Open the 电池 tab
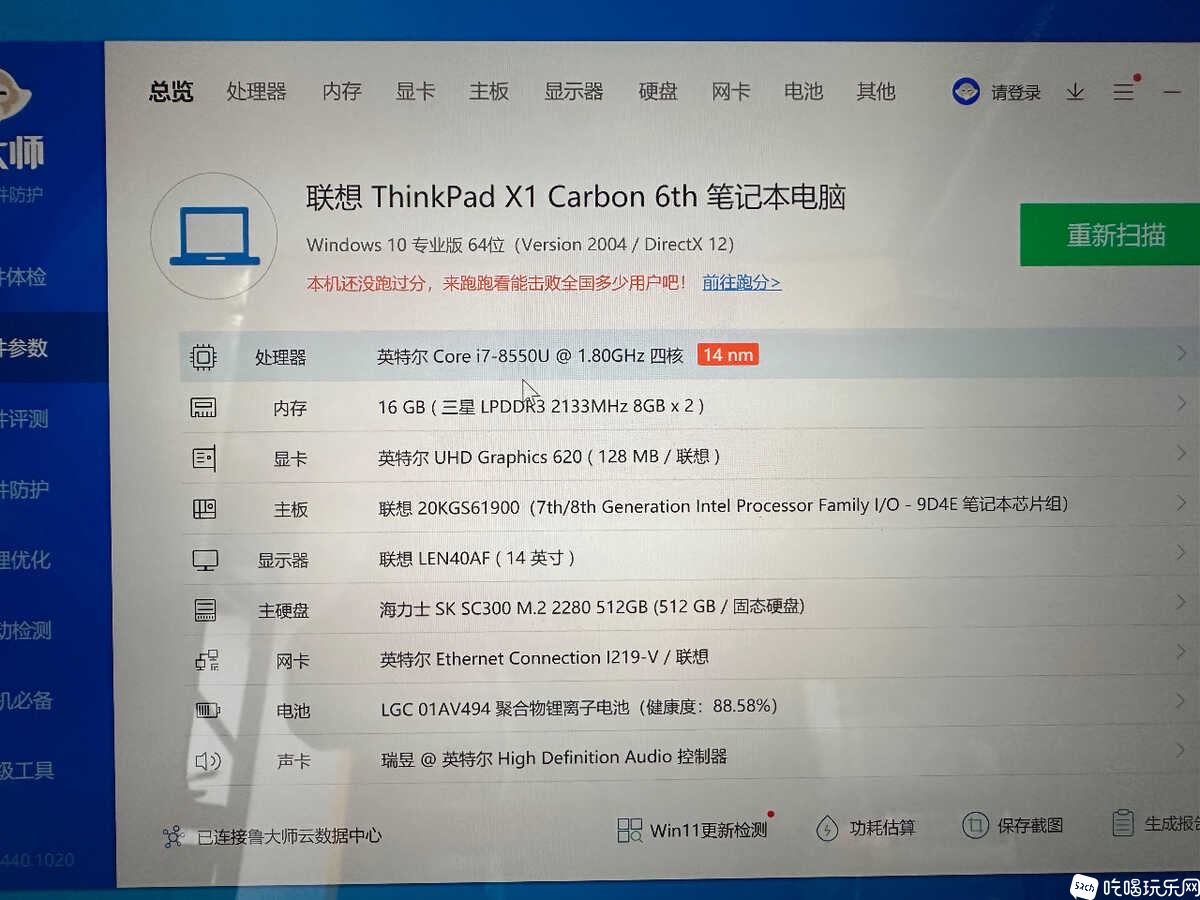Screen dimensions: 1200x900 pos(803,92)
